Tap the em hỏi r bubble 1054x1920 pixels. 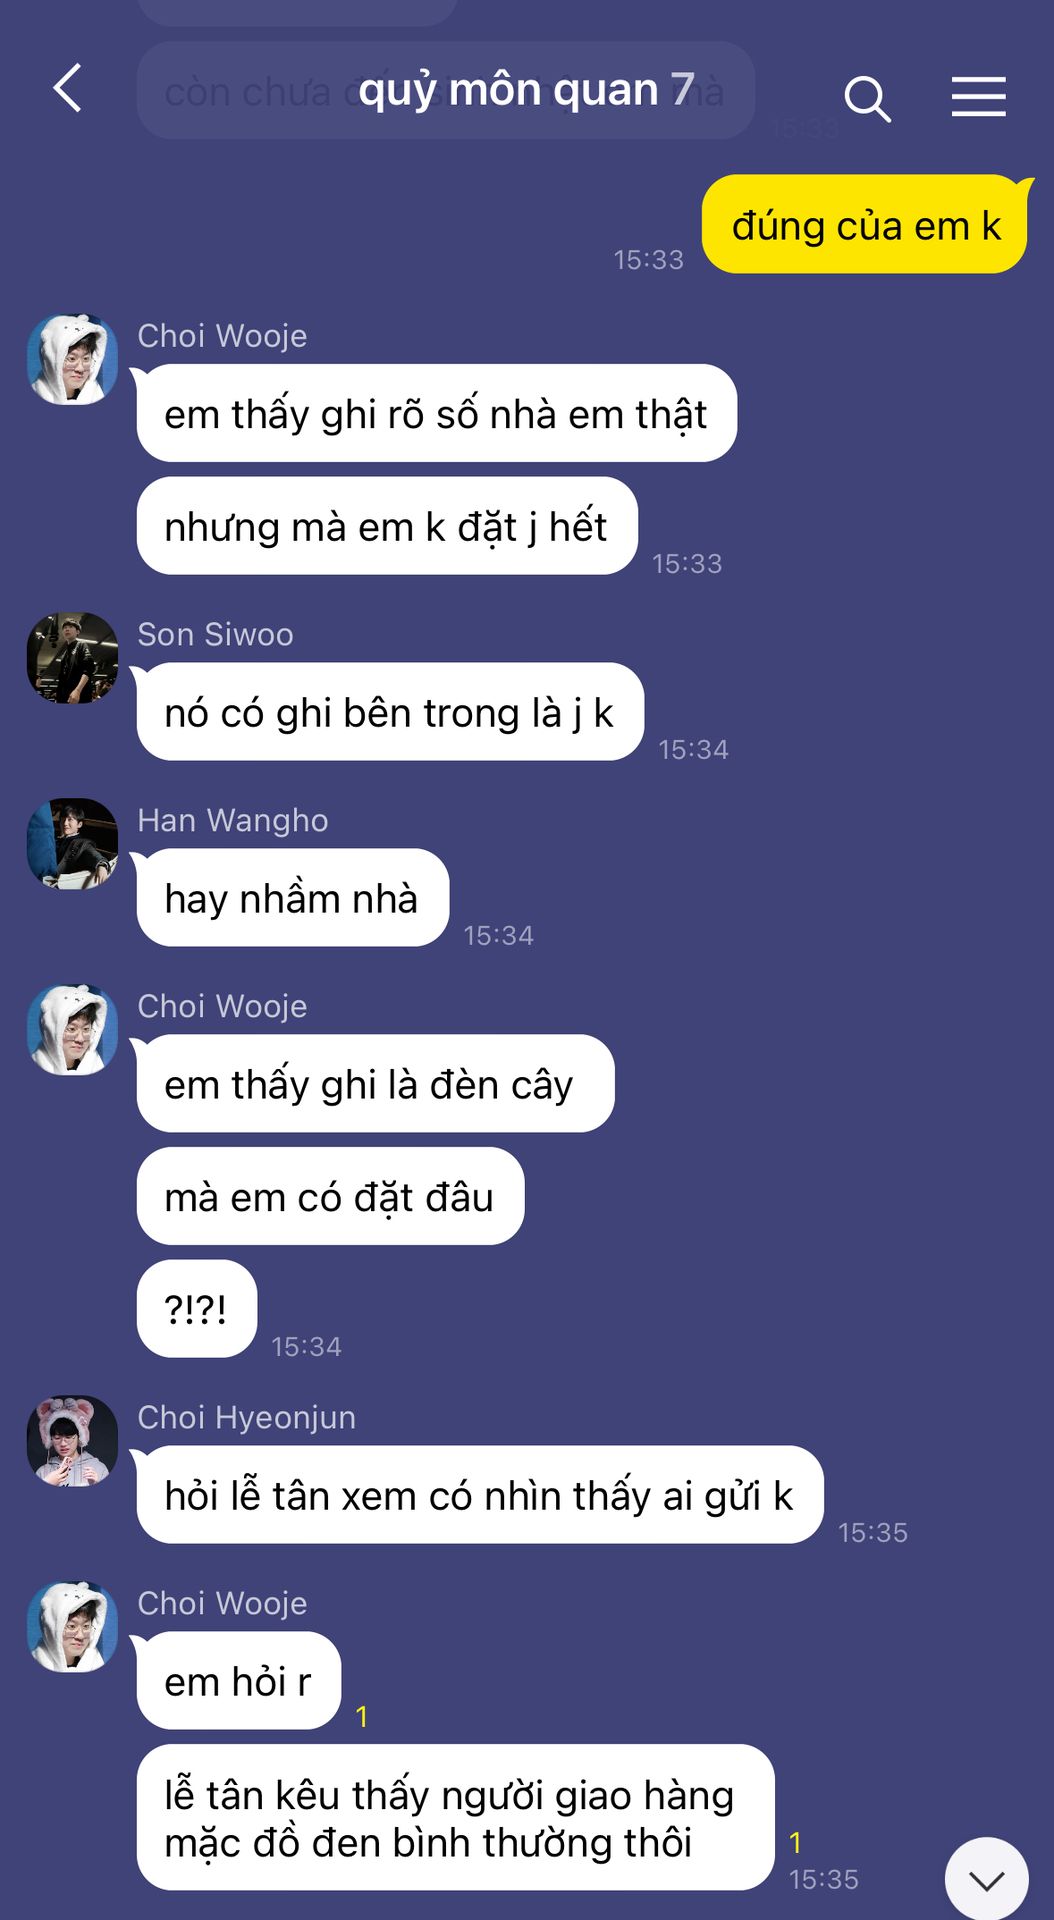[239, 1681]
